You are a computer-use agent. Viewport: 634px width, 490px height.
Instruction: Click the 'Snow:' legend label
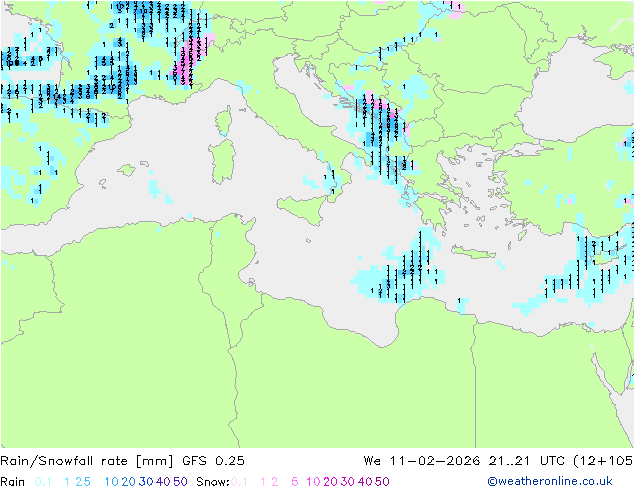213,482
